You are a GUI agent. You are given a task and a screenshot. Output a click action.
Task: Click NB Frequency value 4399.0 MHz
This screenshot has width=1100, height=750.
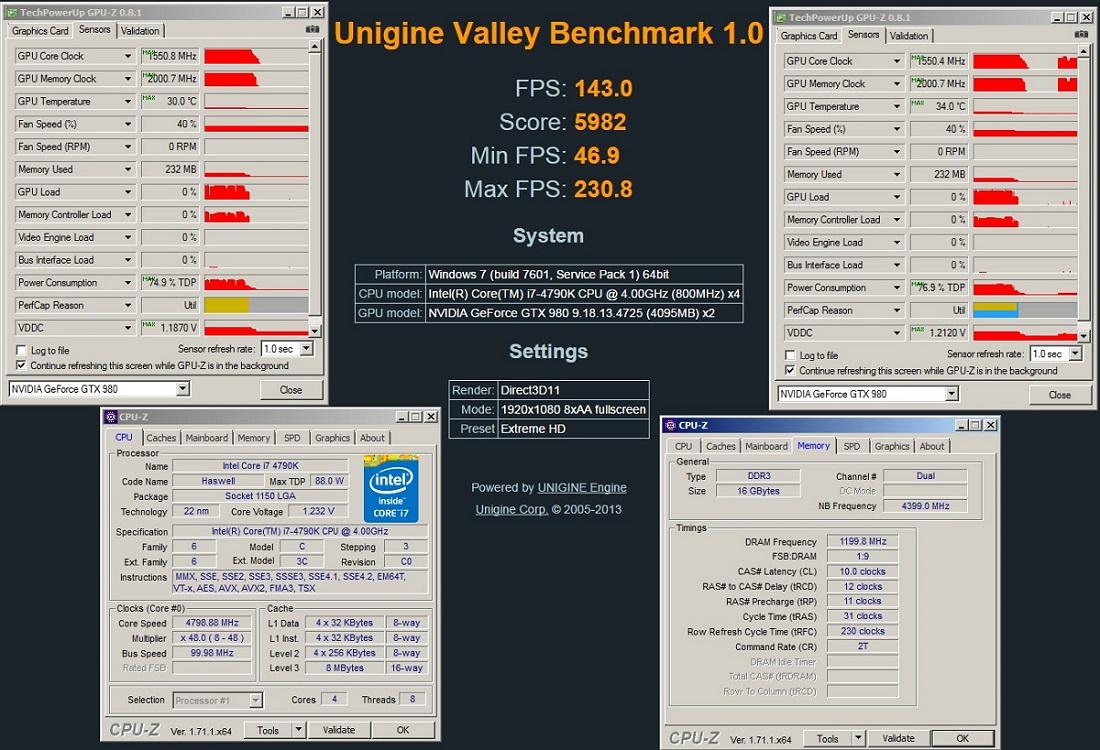[x=925, y=505]
